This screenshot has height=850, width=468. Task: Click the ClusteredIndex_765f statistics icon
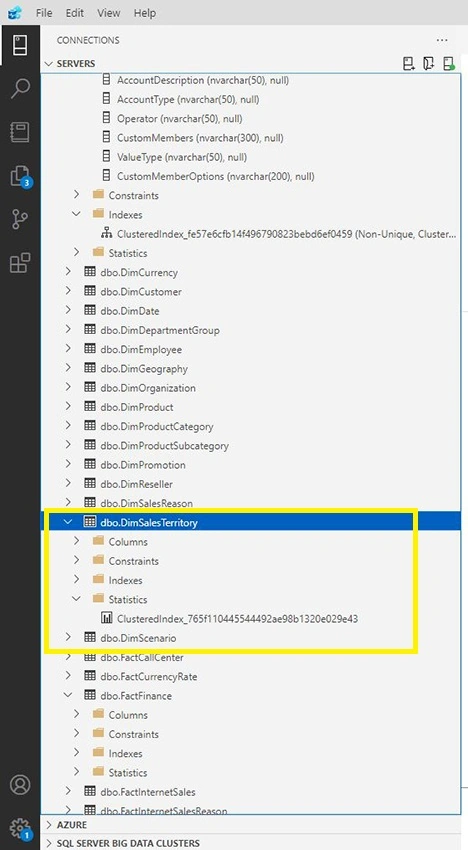coord(107,619)
